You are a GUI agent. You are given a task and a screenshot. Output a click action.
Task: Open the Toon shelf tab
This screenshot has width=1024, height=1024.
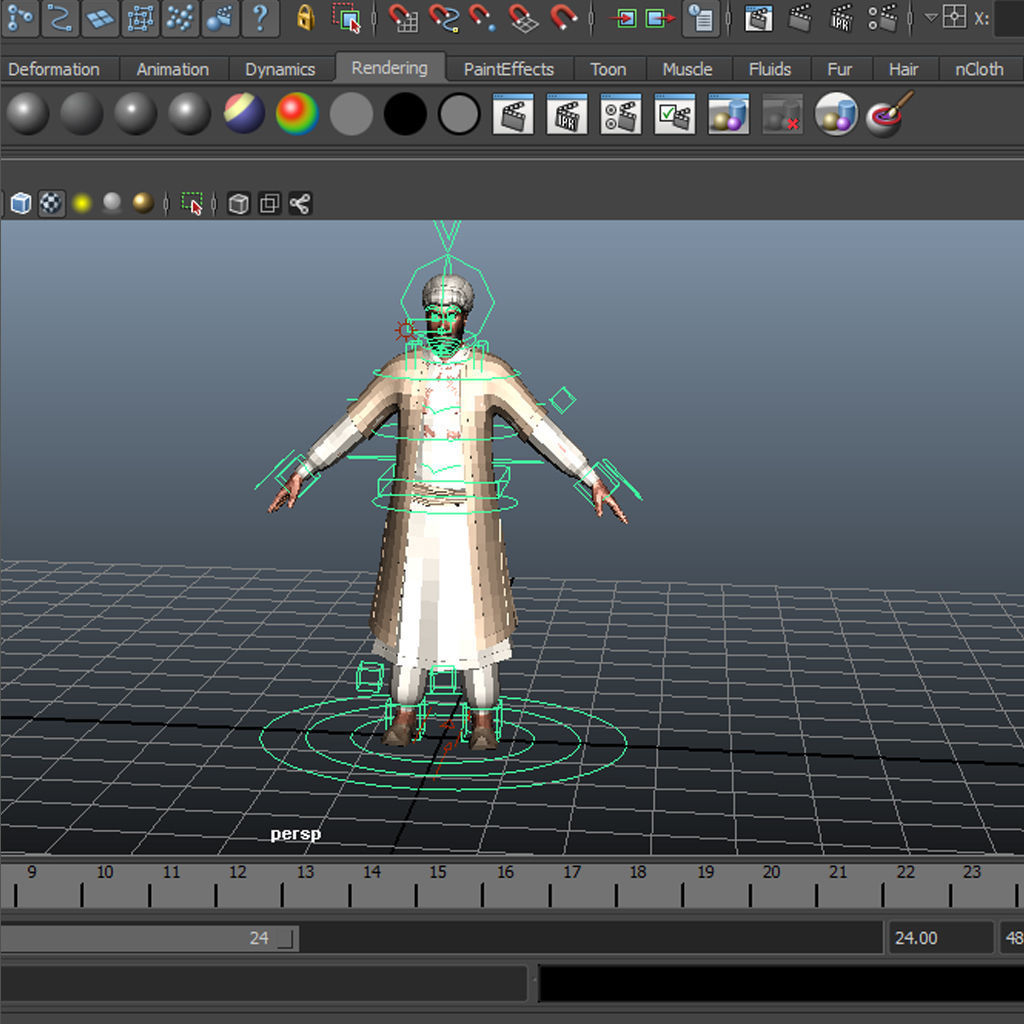tap(608, 69)
